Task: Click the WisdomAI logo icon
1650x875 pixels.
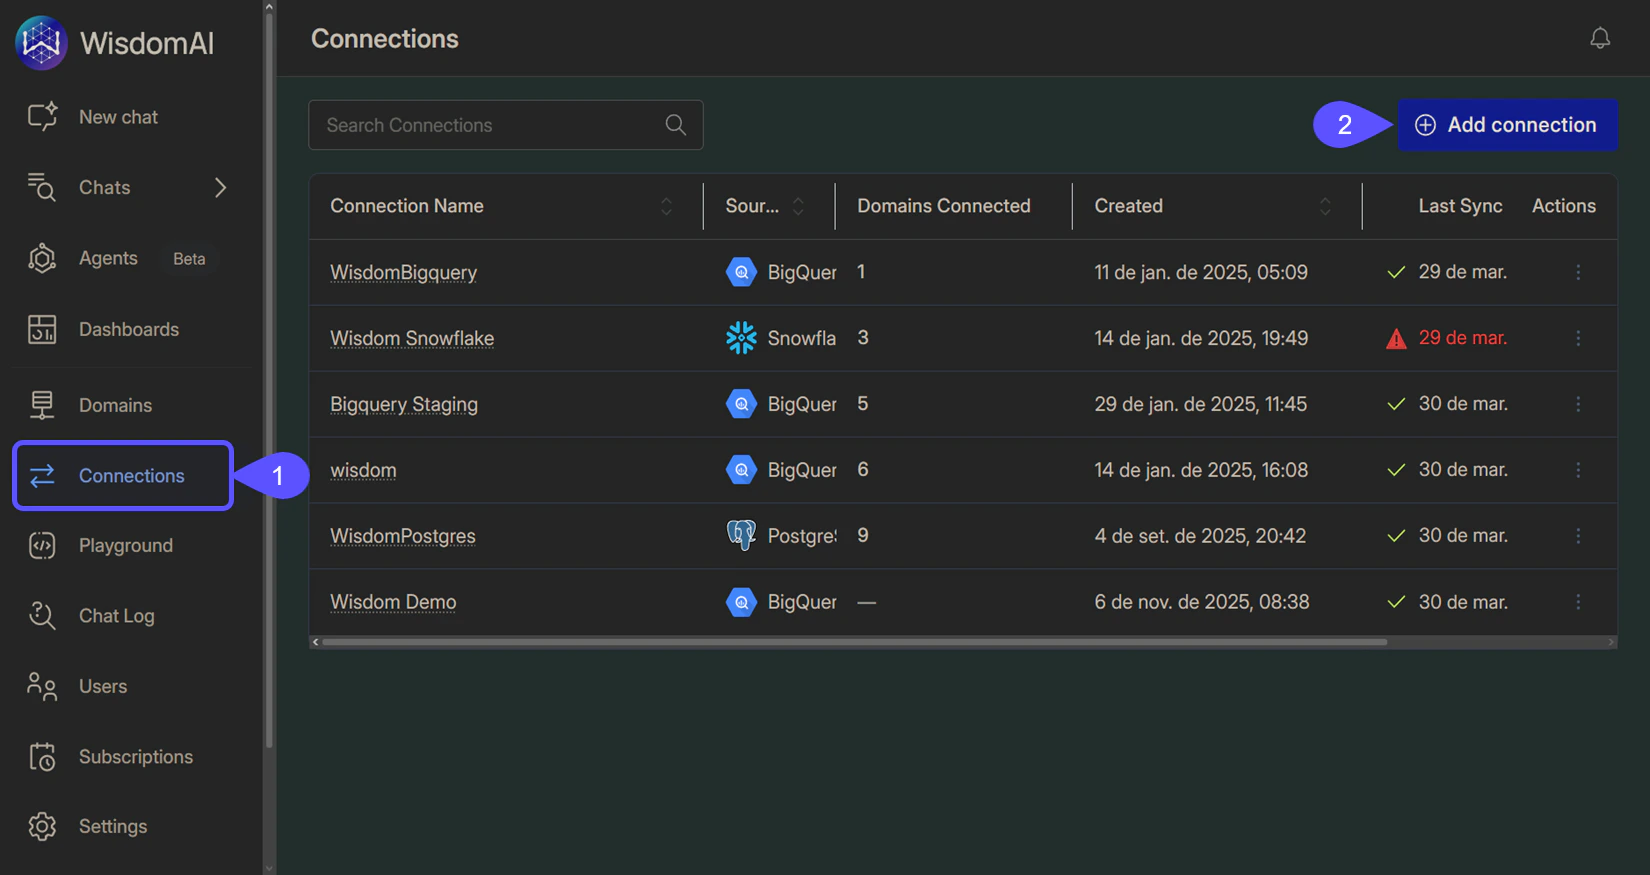Action: (41, 43)
